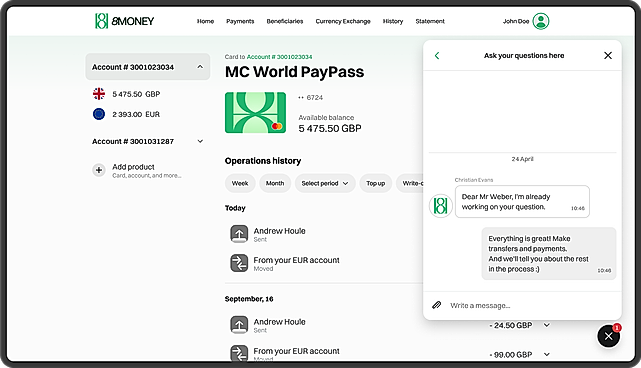Open John Doe profile avatar
Viewport: 641px width, 368px height.
(540, 21)
